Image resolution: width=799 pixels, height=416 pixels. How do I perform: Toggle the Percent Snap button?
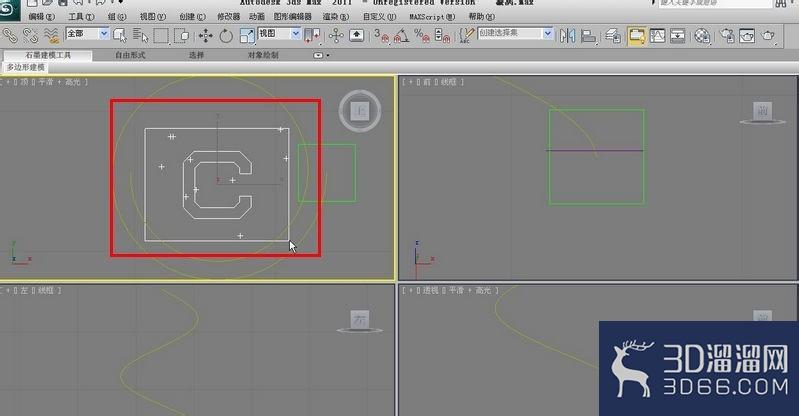[422, 35]
